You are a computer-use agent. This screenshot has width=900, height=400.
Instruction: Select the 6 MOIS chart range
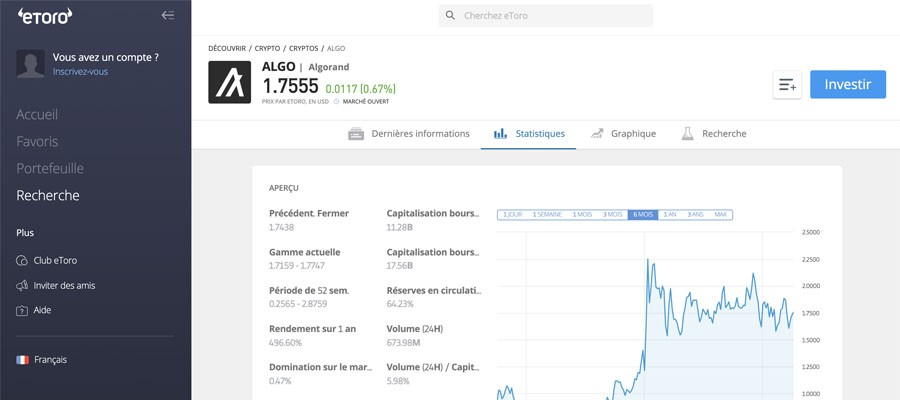click(643, 215)
